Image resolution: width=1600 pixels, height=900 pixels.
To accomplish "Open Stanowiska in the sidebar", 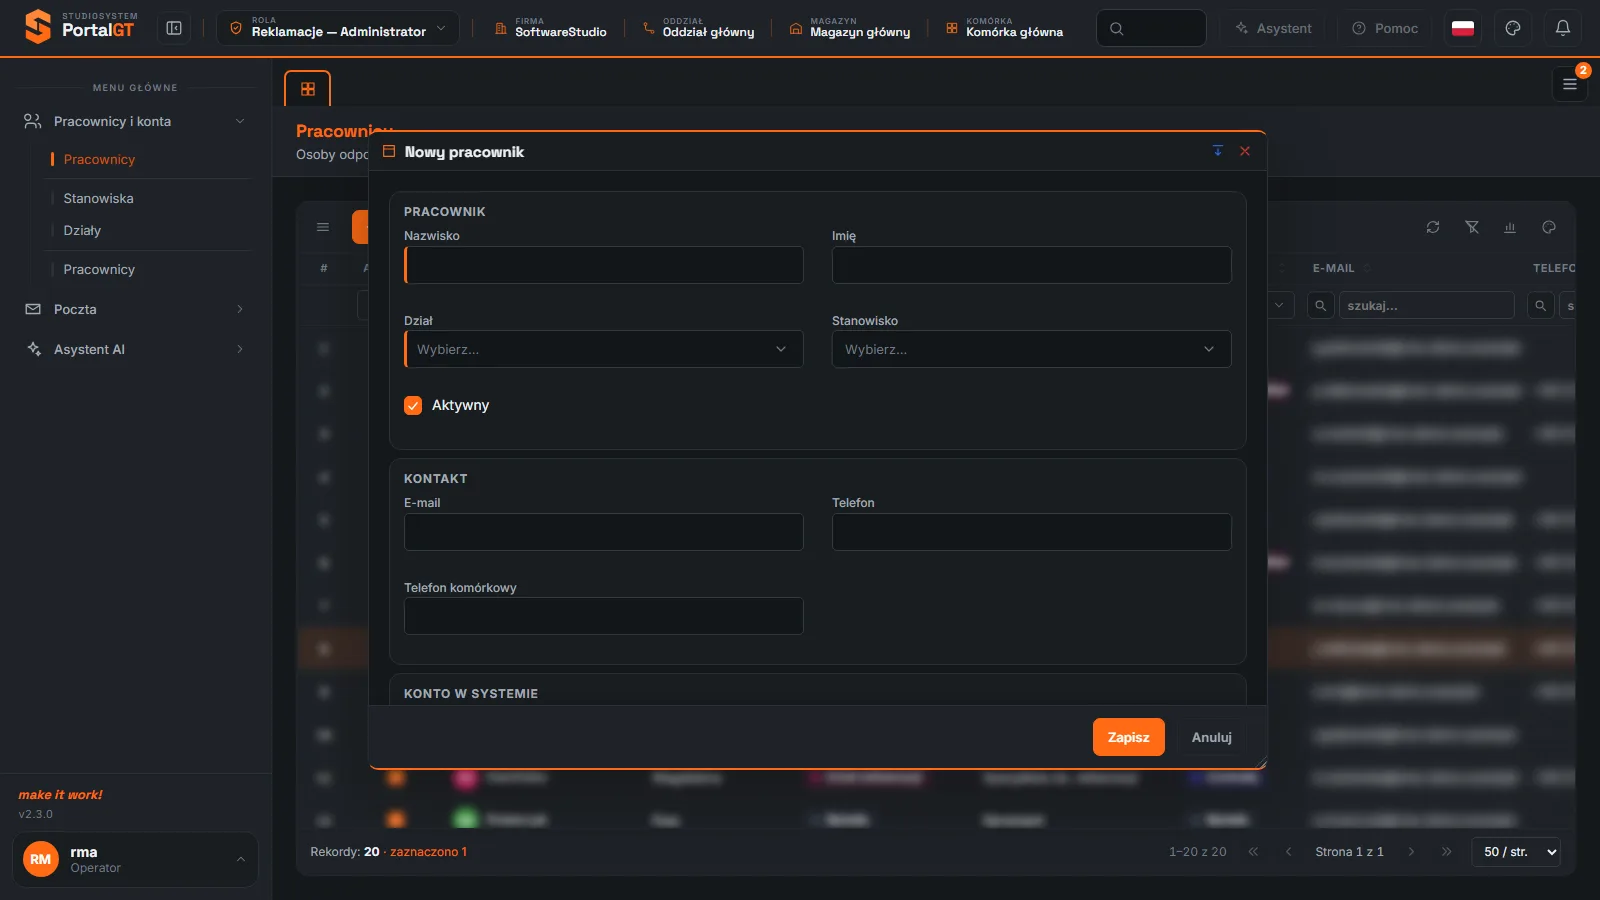I will click(x=99, y=198).
